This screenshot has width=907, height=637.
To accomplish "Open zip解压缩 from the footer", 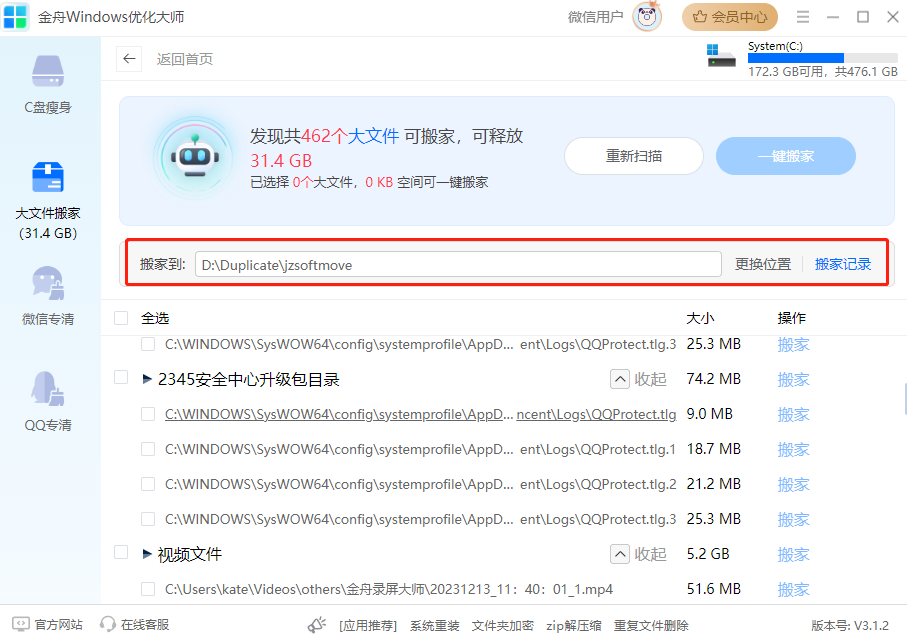I will click(x=574, y=625).
